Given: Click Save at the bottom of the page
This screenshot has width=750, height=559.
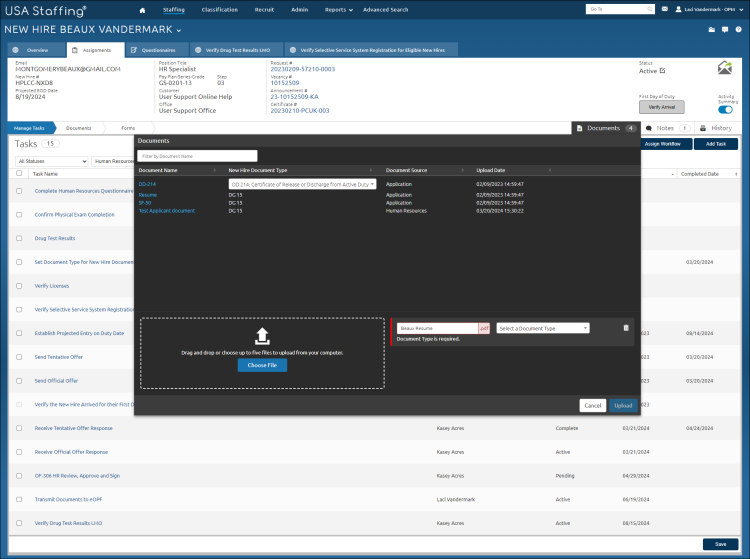Looking at the screenshot, I should [x=720, y=544].
